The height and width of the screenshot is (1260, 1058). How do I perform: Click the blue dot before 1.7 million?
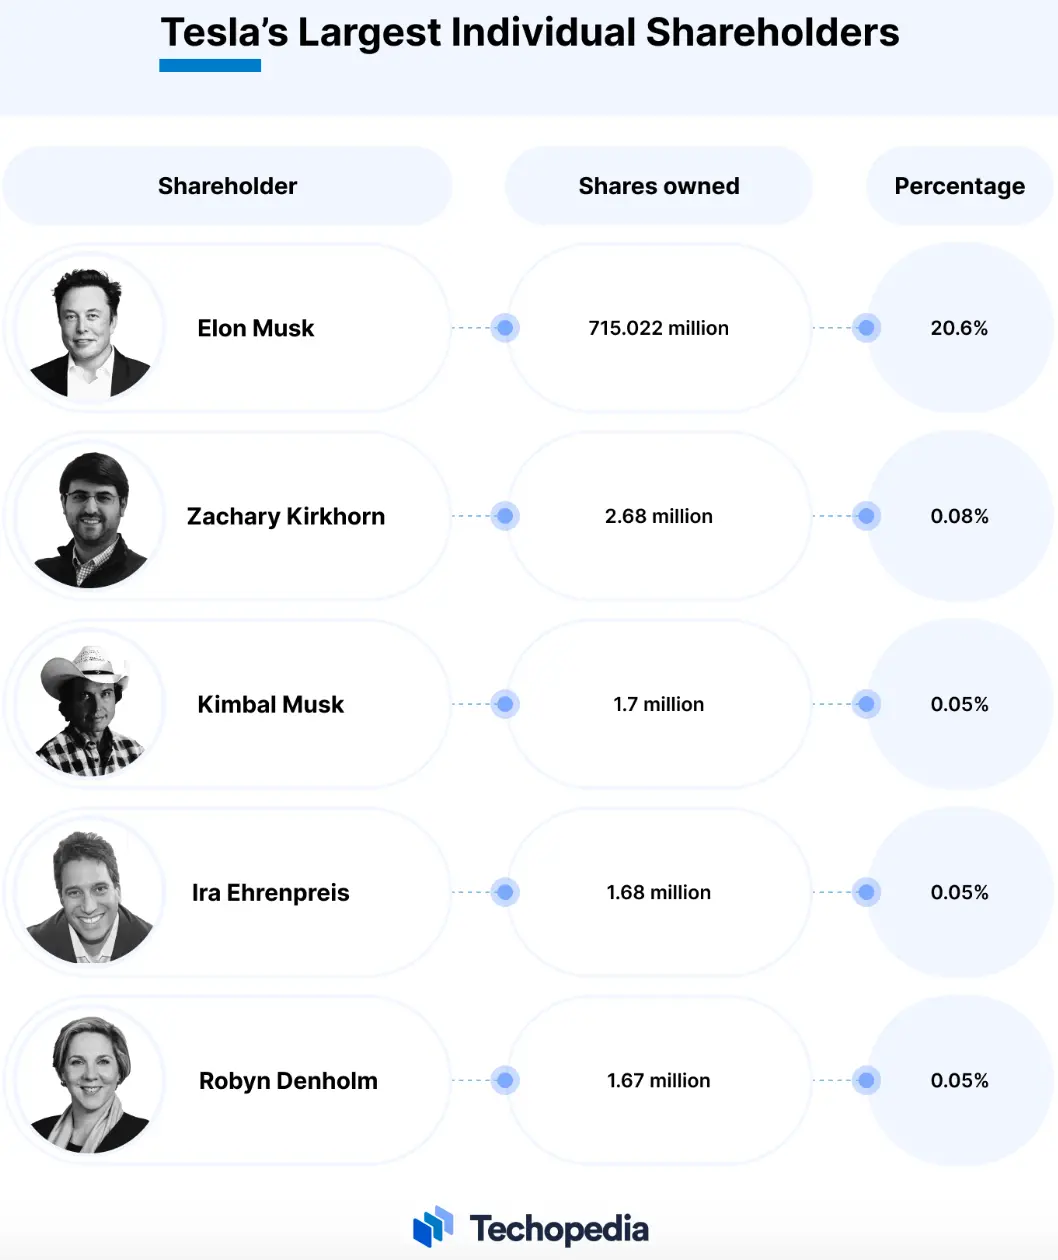505,704
